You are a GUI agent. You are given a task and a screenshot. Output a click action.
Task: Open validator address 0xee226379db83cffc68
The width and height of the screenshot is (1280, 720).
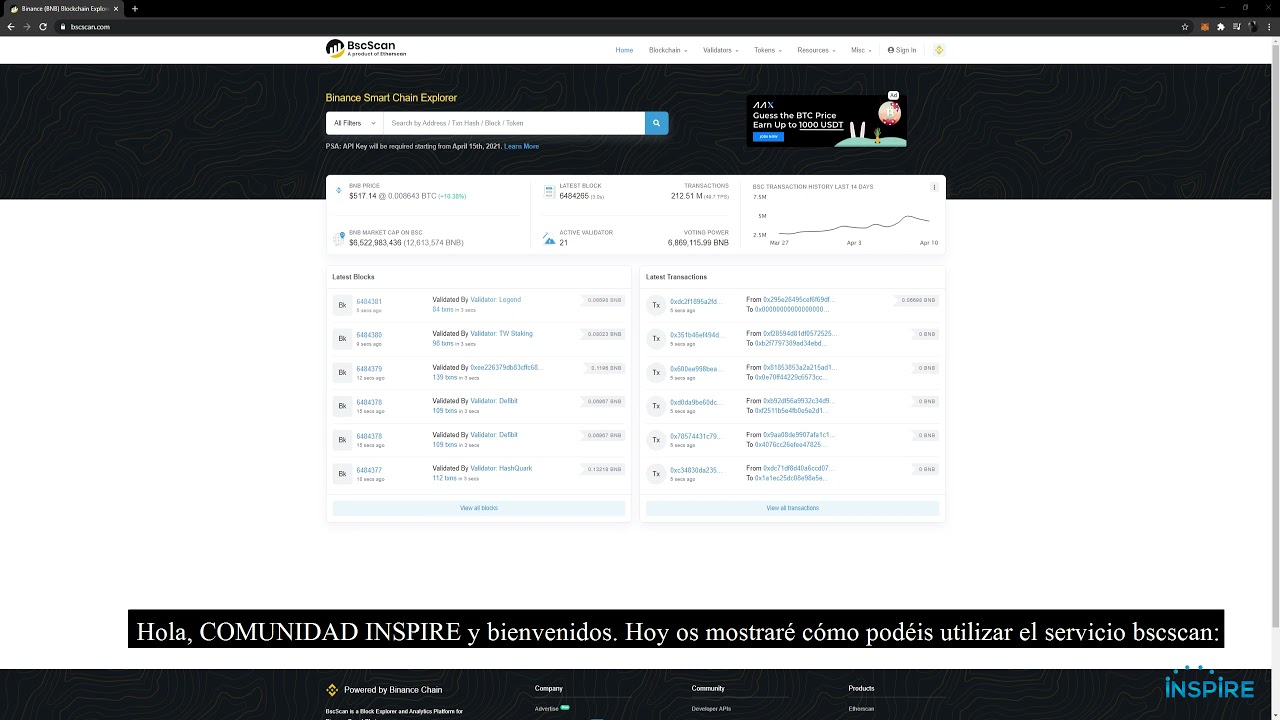coord(506,368)
